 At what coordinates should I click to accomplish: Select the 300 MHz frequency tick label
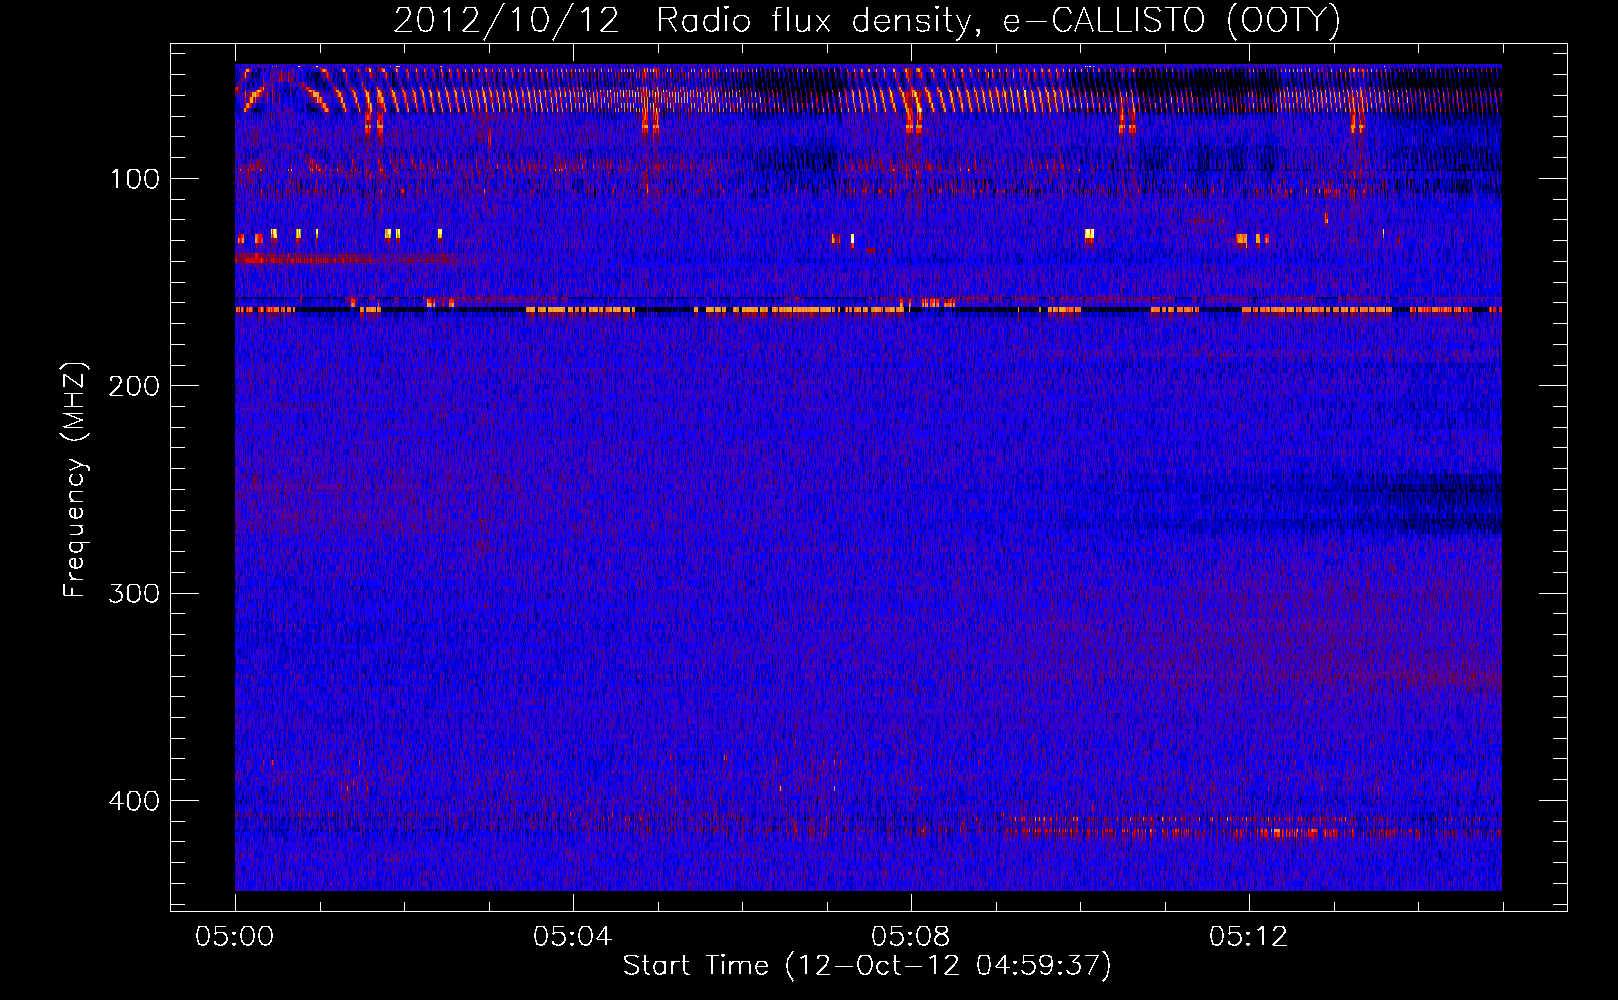(133, 594)
